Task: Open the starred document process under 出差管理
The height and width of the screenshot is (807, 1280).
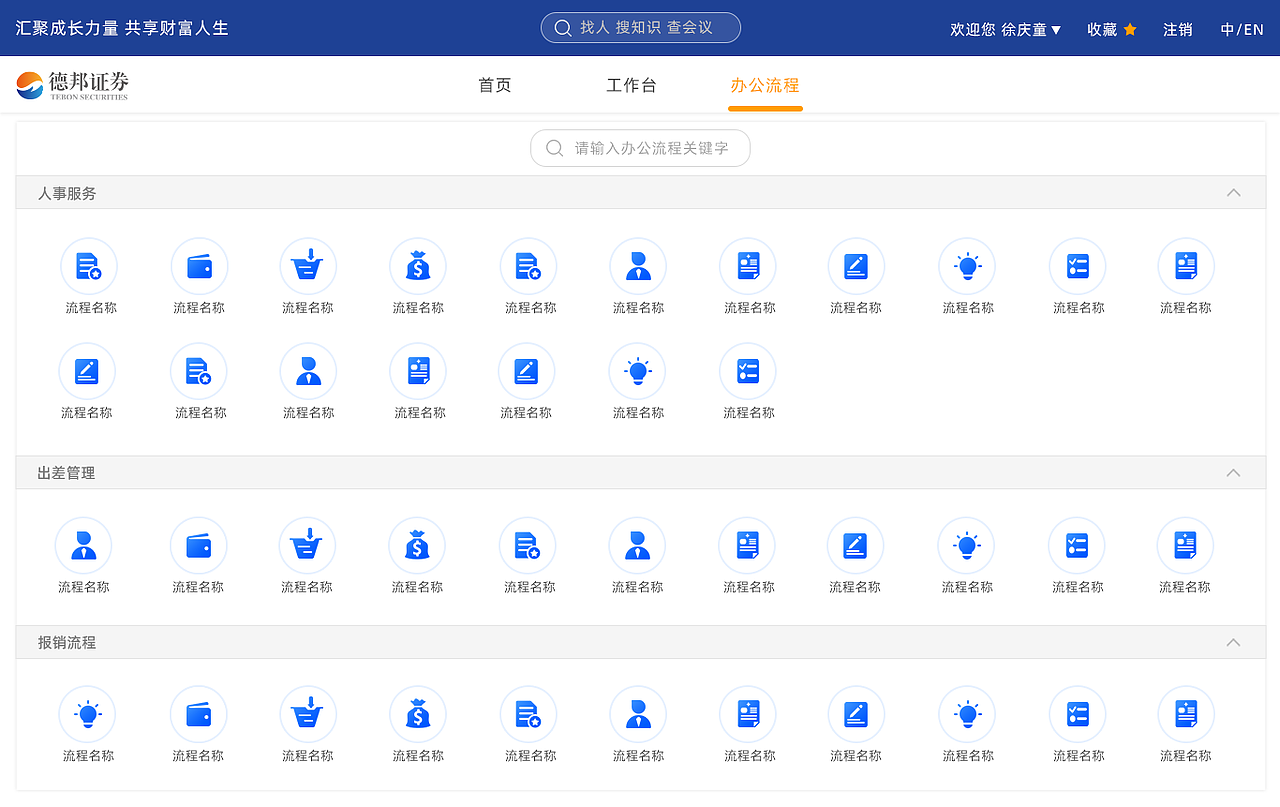Action: (527, 546)
